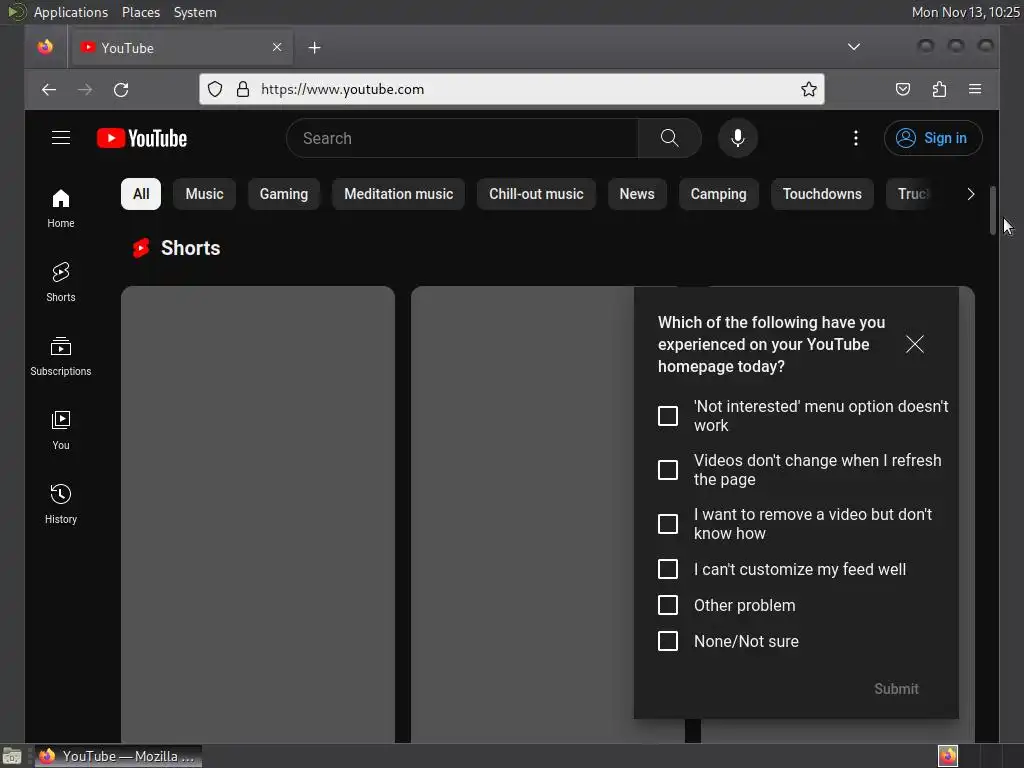View site security padlock info
The image size is (1024, 768).
[242, 89]
